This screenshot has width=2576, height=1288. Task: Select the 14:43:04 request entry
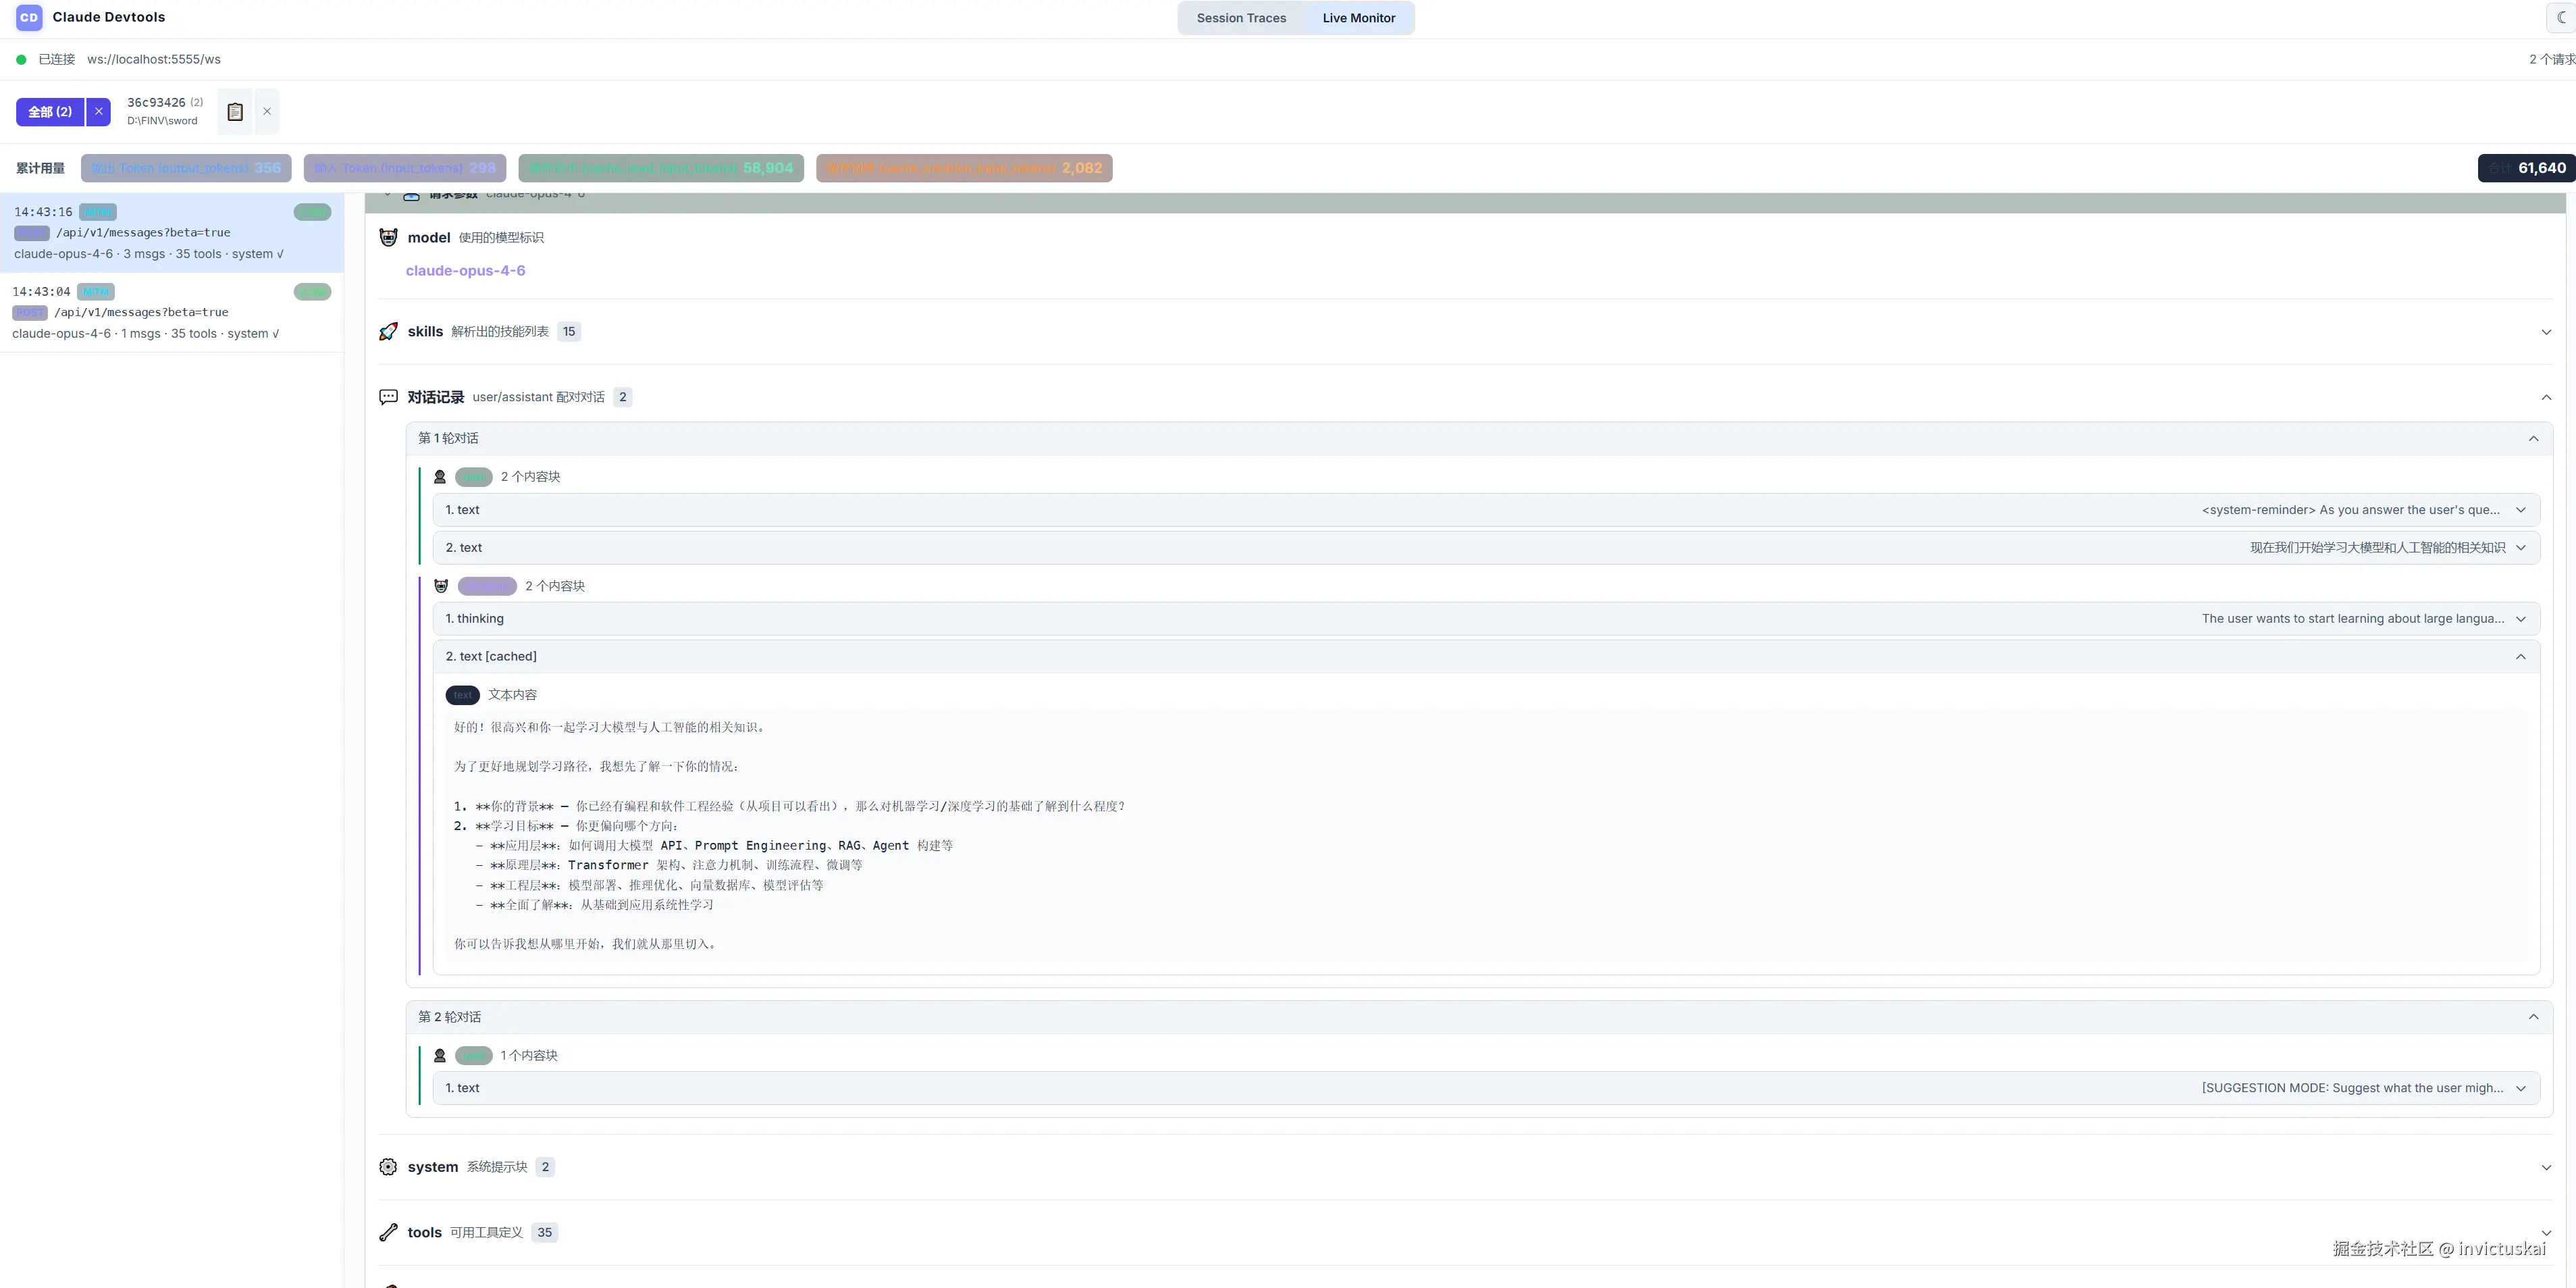(171, 312)
